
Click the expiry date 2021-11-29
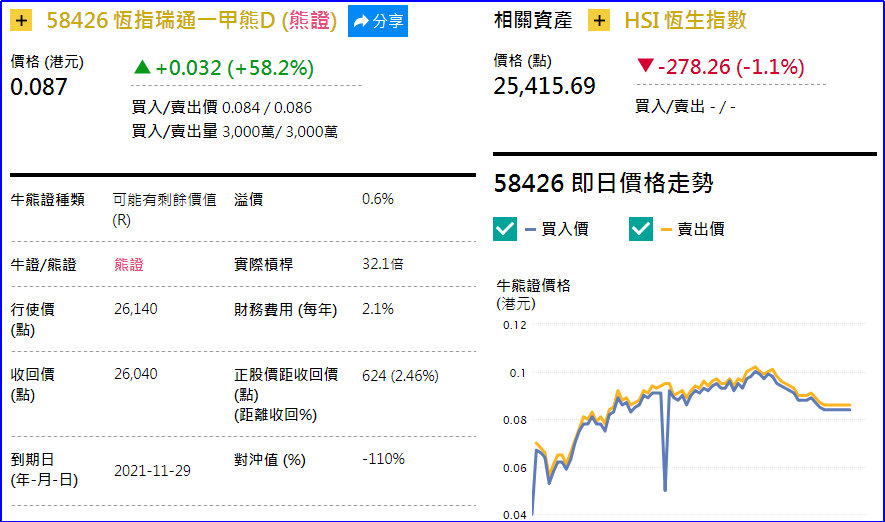[x=152, y=471]
